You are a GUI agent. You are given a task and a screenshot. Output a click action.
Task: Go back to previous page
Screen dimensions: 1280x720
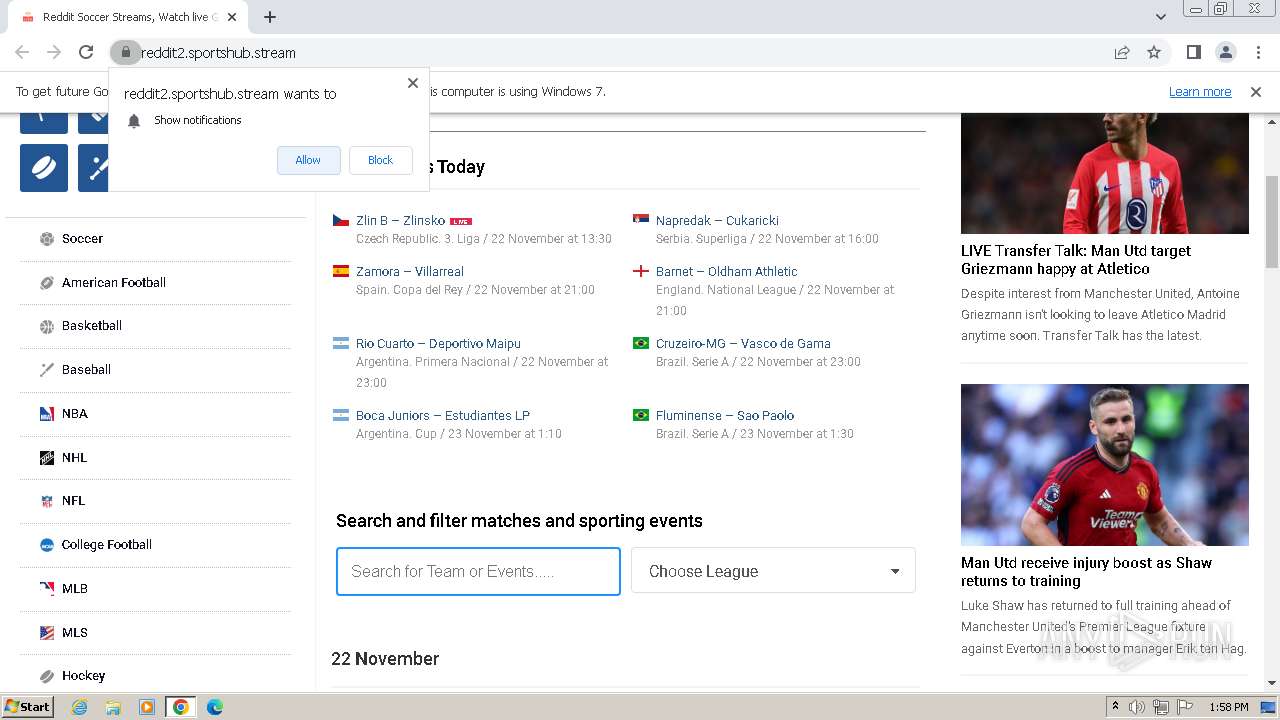(x=22, y=52)
